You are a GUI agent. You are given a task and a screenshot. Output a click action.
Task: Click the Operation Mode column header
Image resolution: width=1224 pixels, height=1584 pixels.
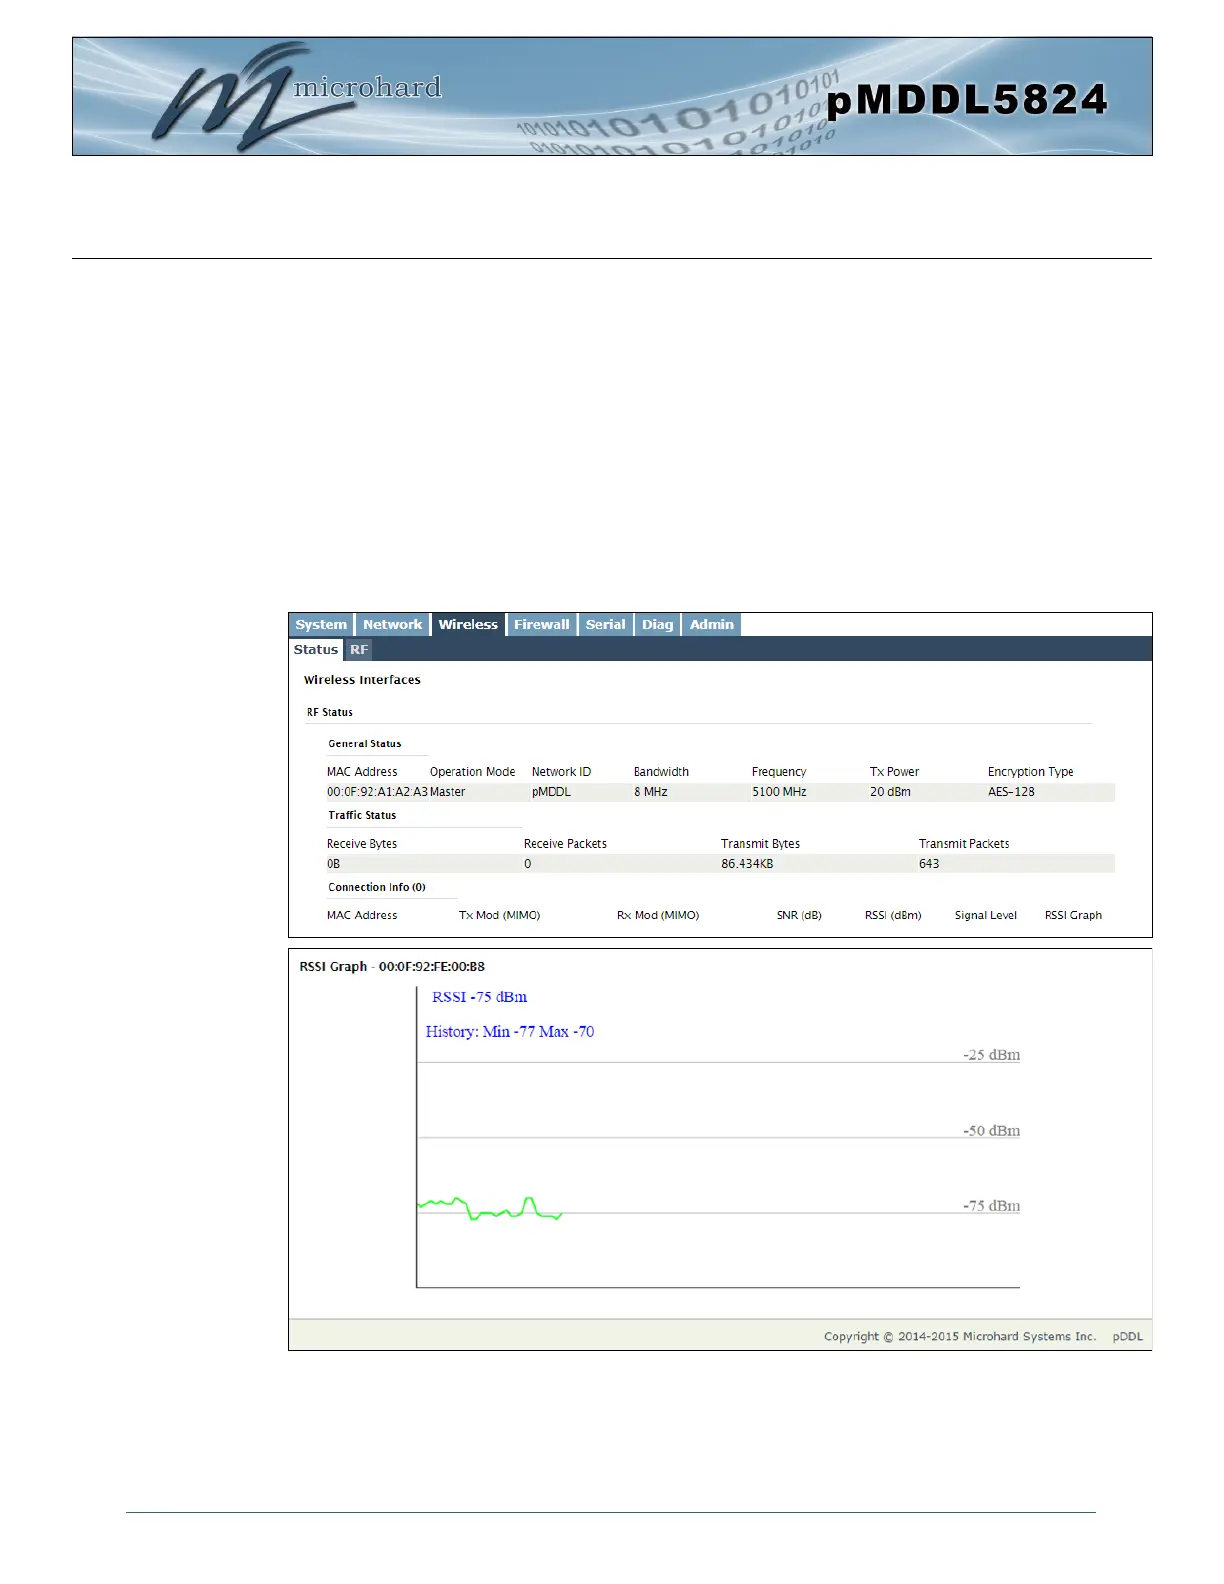point(473,772)
